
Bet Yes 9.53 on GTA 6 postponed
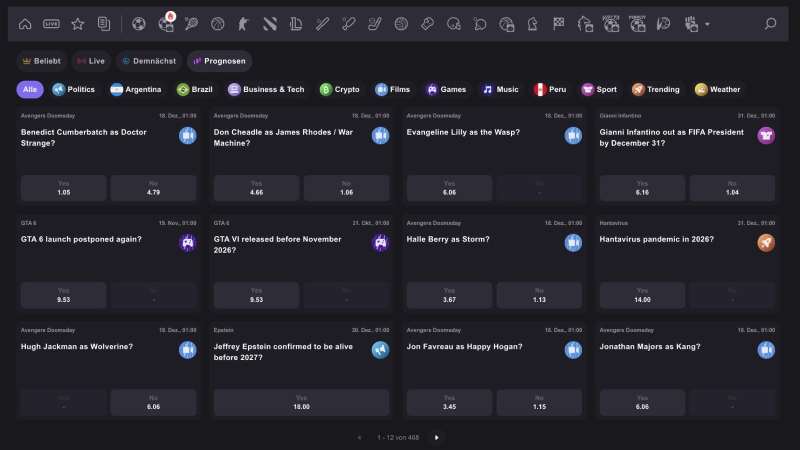pyautogui.click(x=64, y=295)
